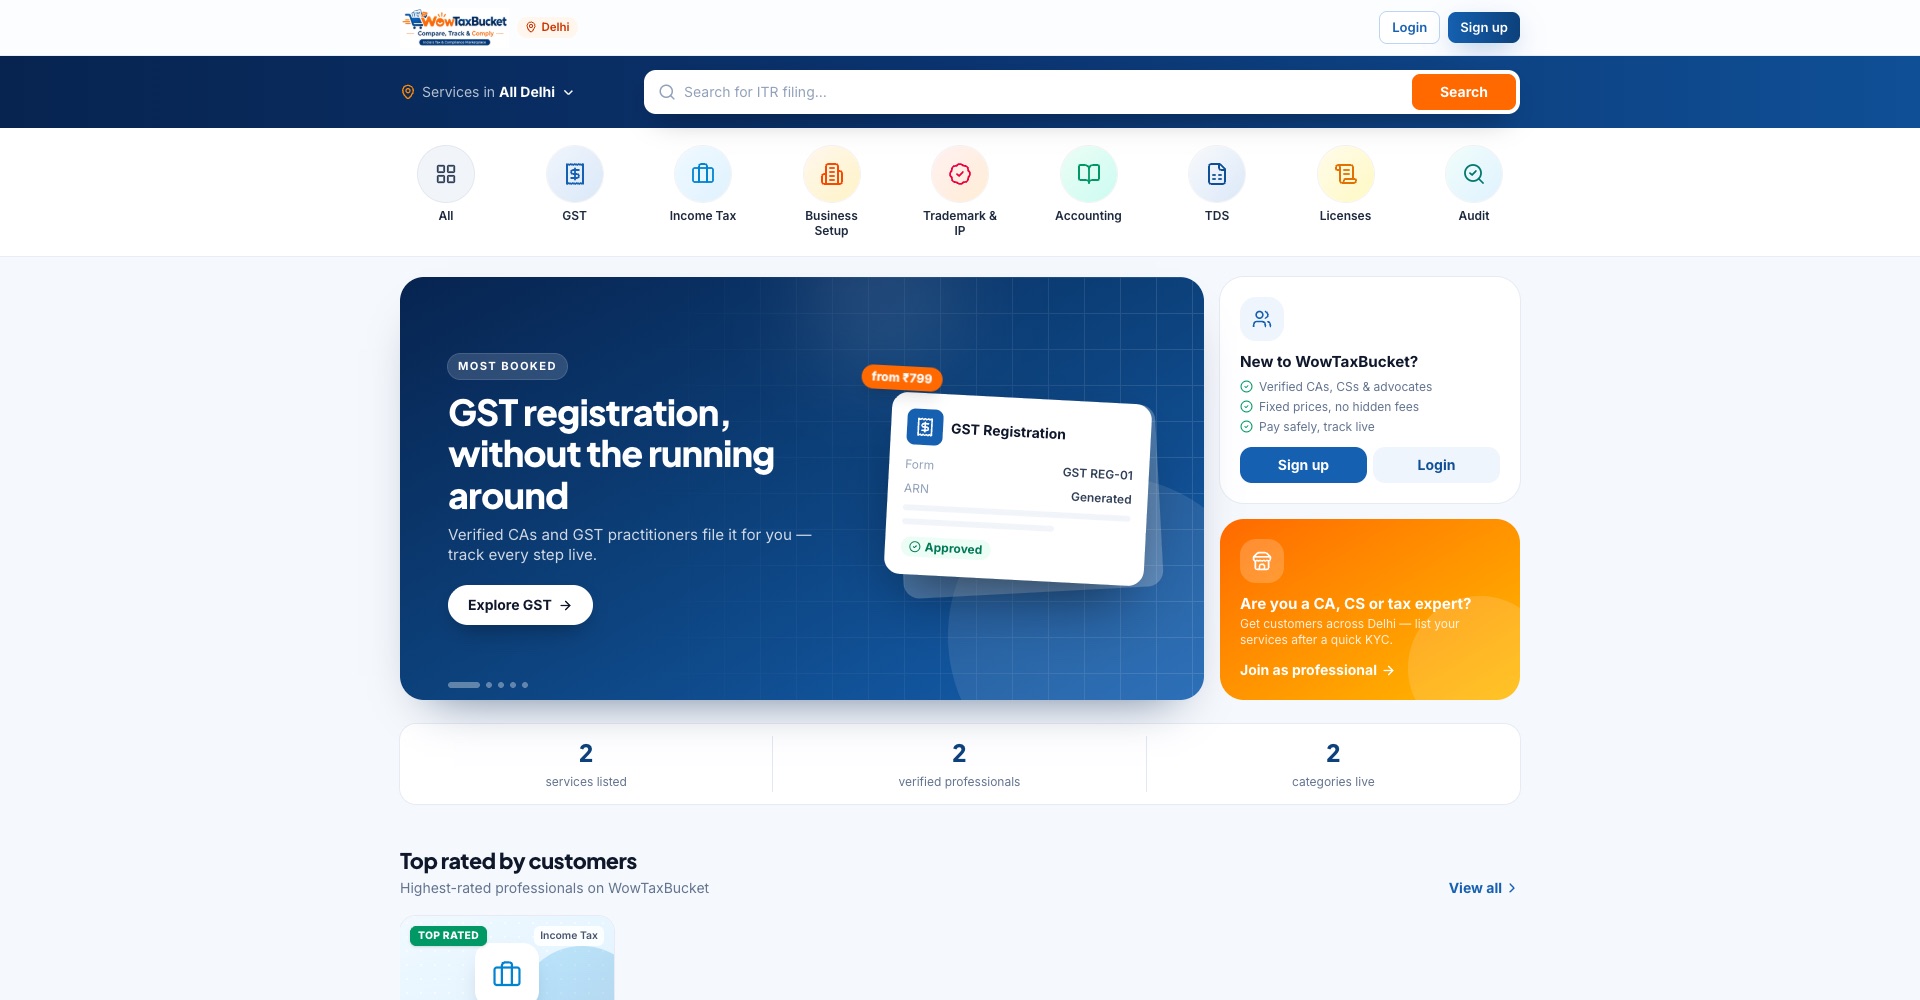Image resolution: width=1920 pixels, height=1000 pixels.
Task: Select the TDS document icon
Action: 1217,174
